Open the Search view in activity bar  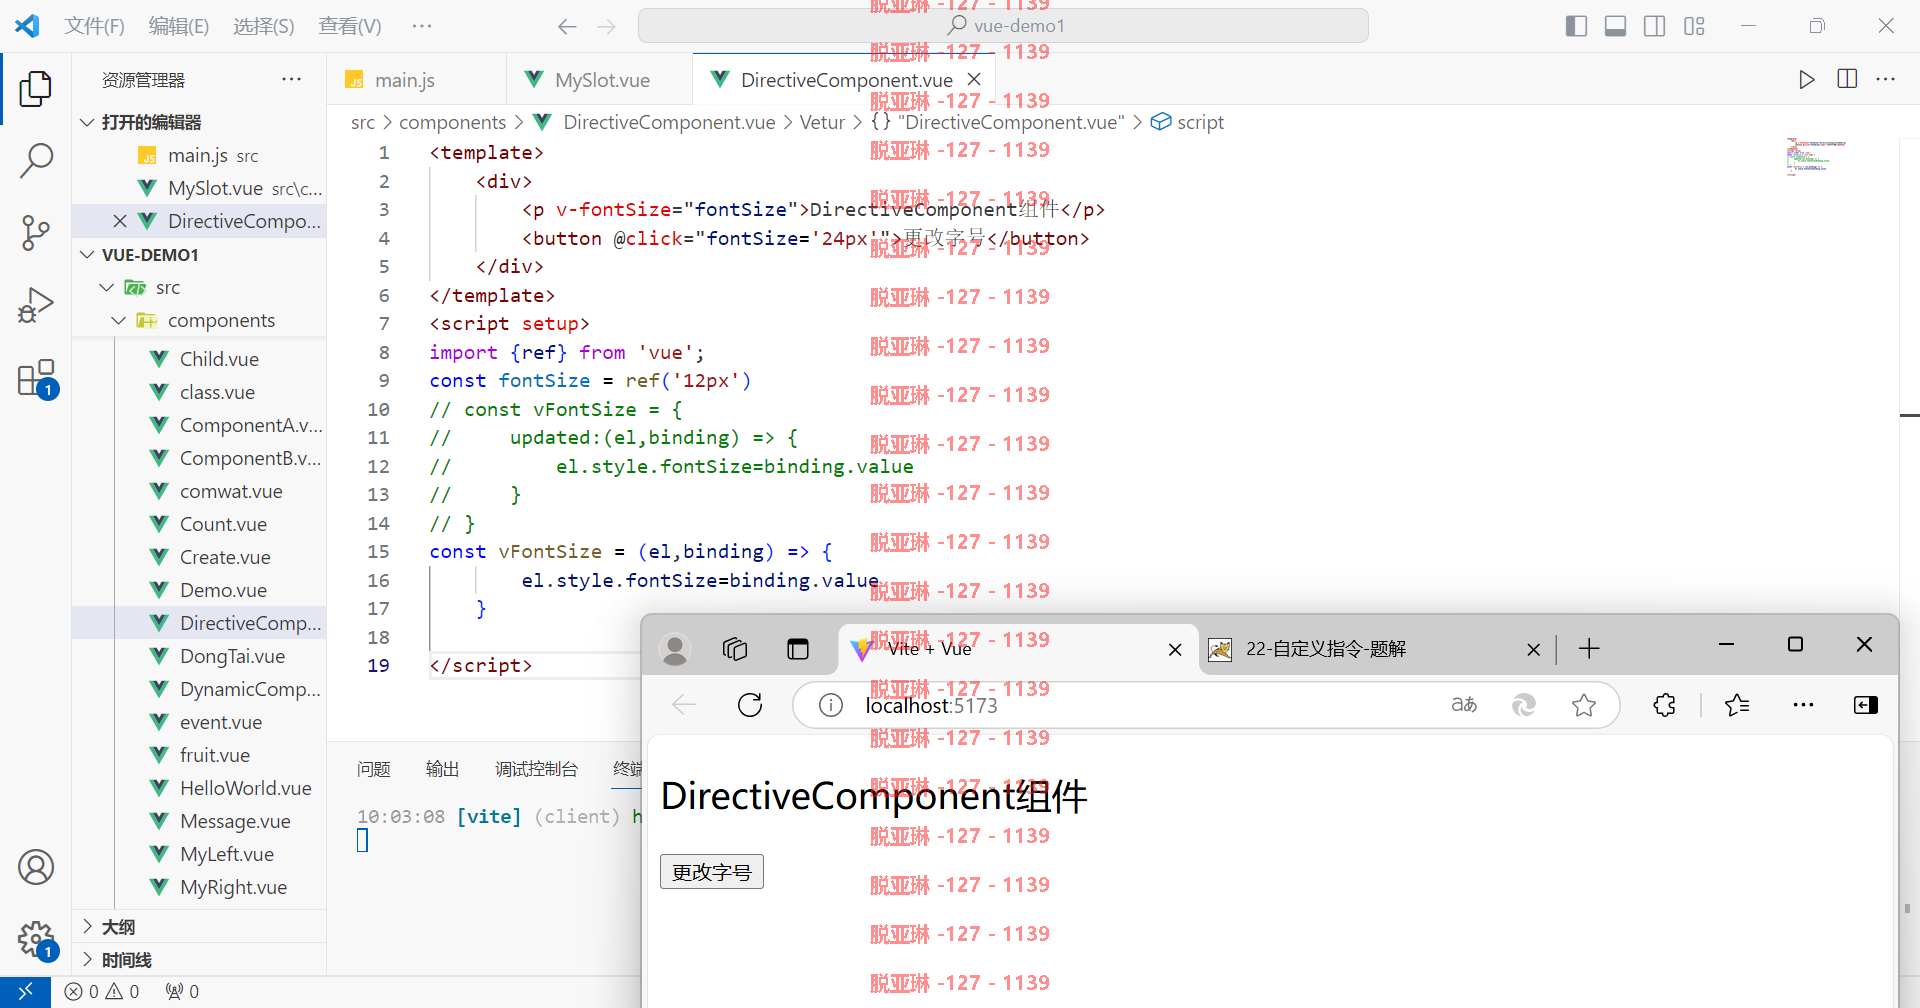click(36, 160)
